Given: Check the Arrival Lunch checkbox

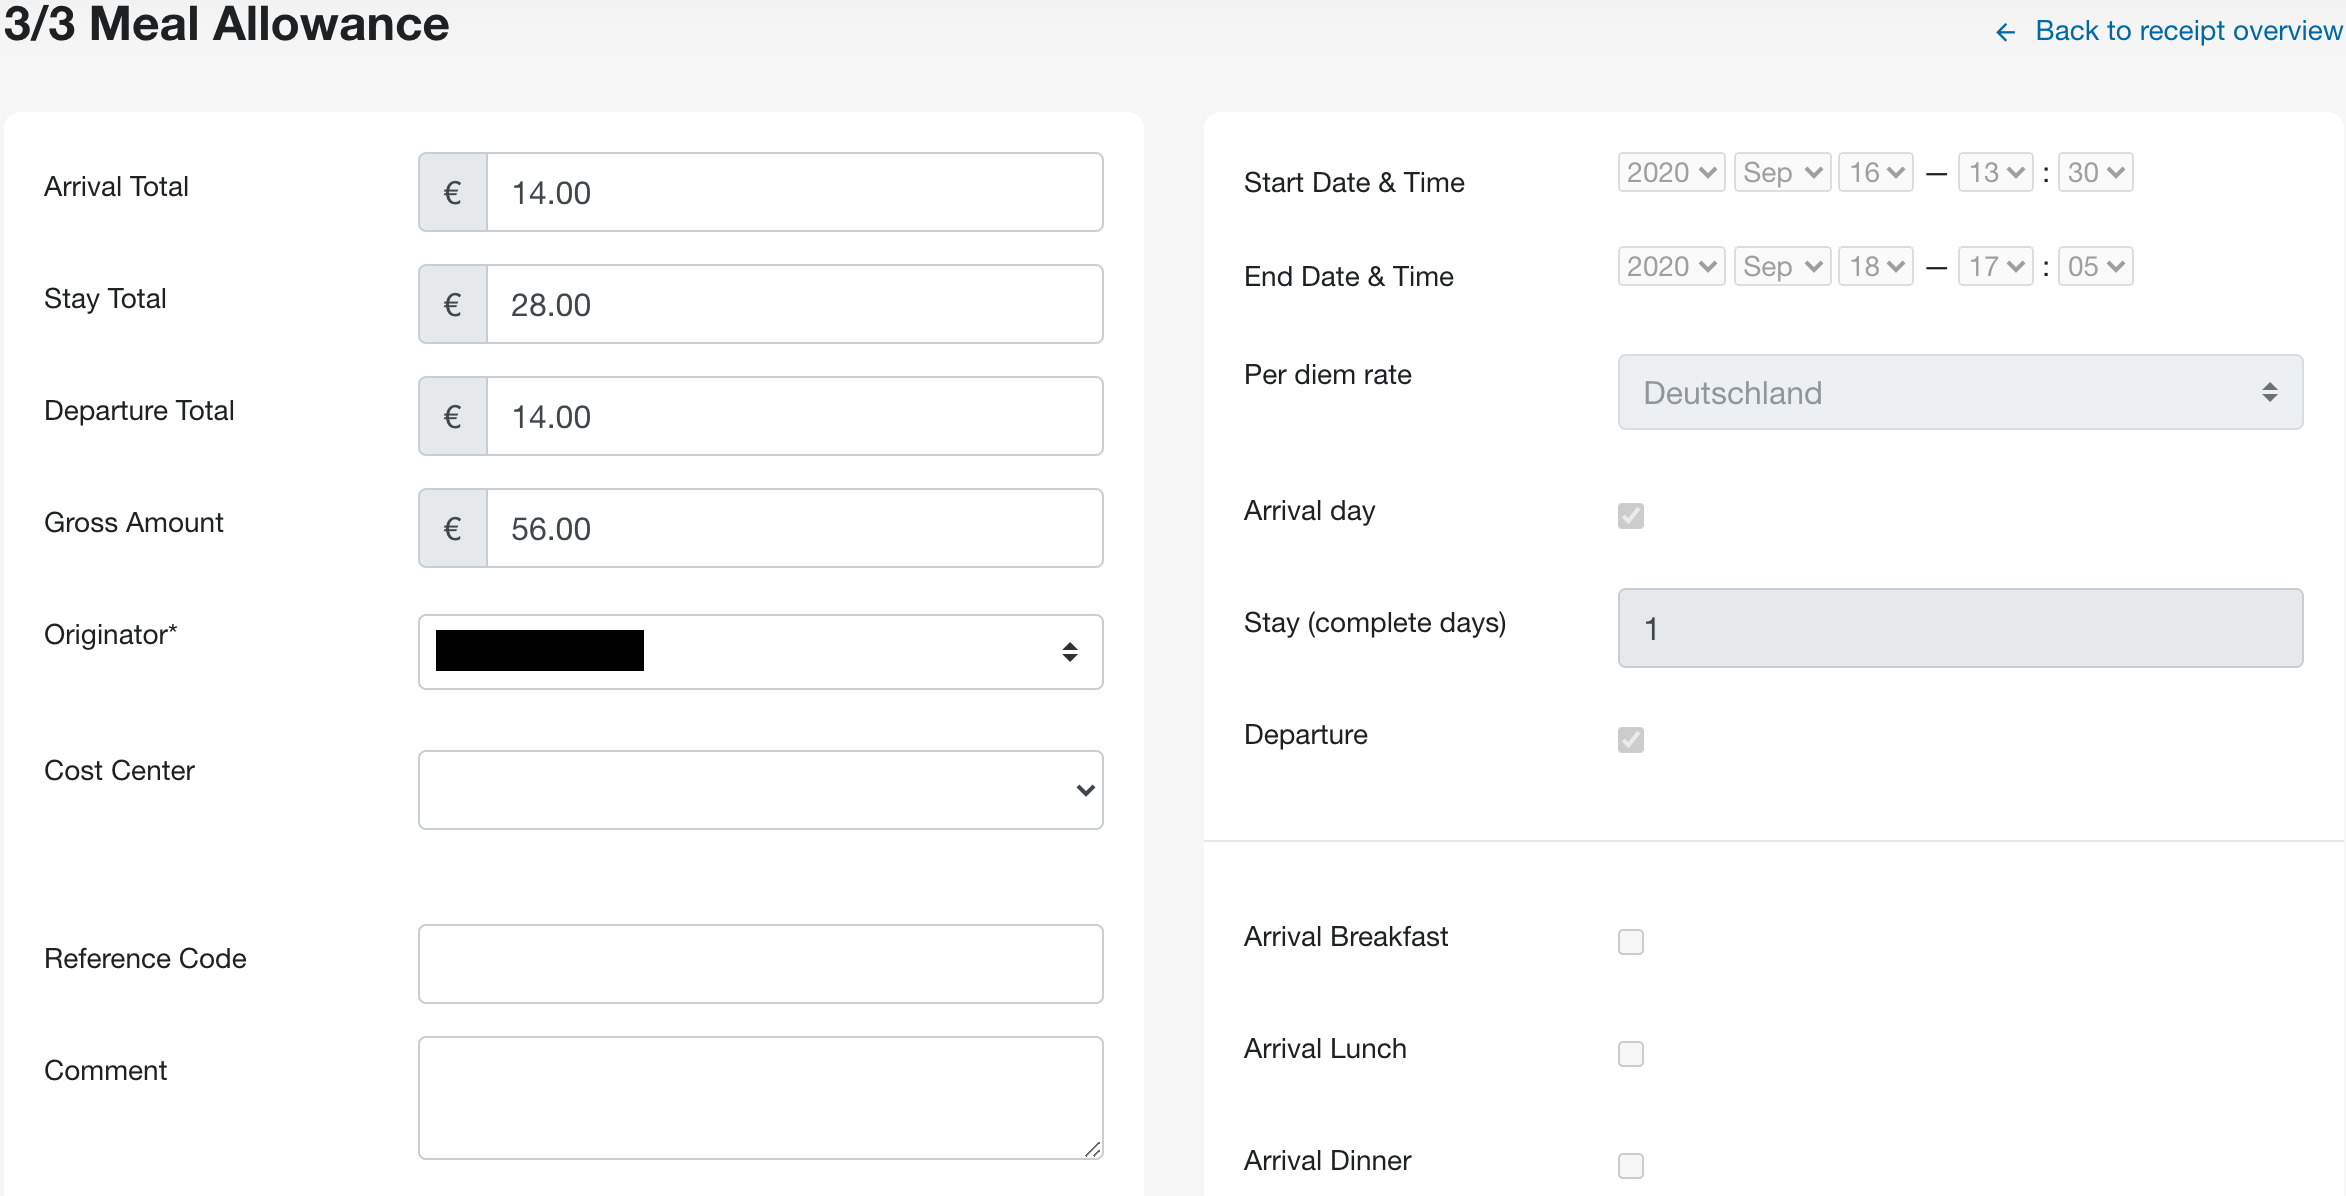Looking at the screenshot, I should 1631,1054.
